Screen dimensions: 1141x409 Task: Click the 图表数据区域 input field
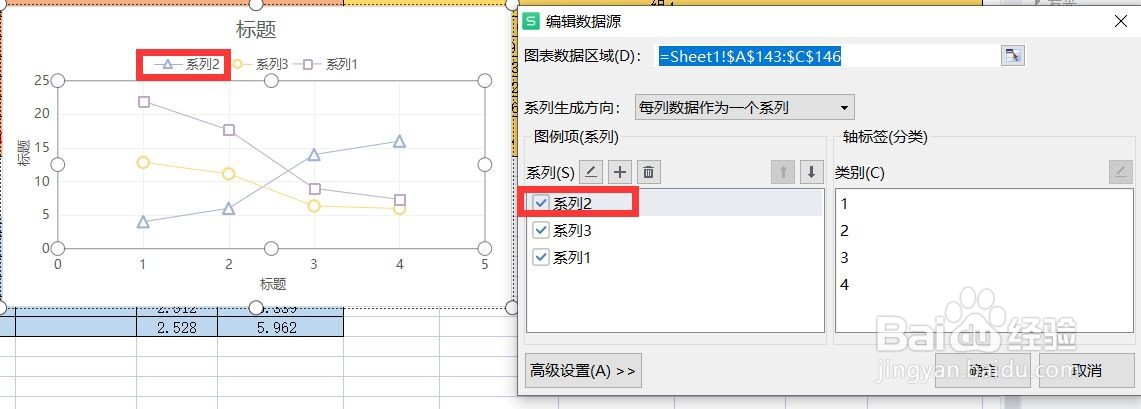[829, 56]
